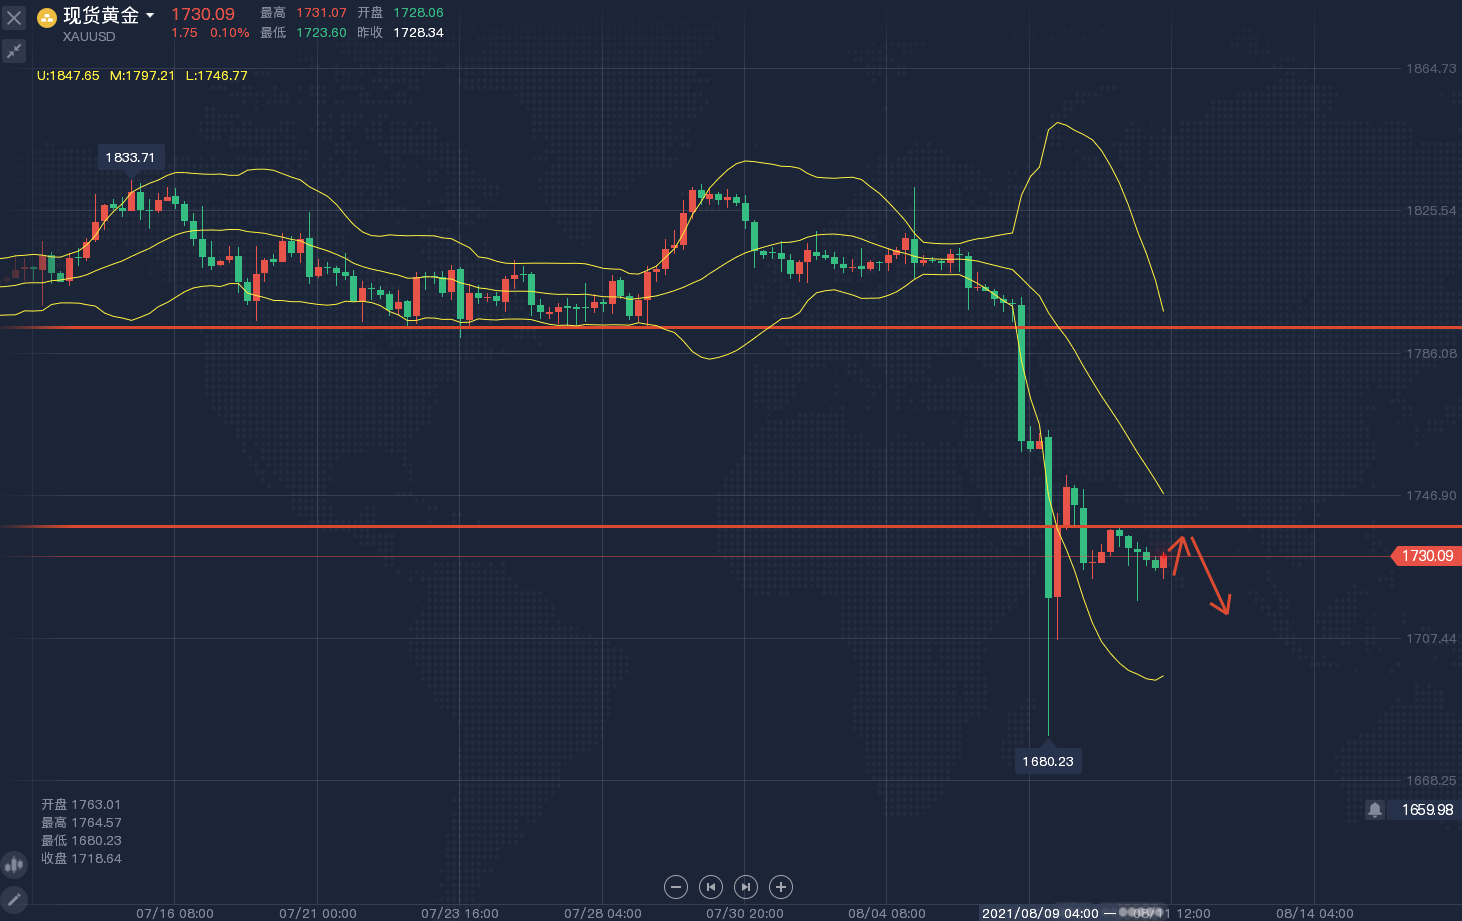Image resolution: width=1462 pixels, height=921 pixels.
Task: Click the 2021/08/09 04:00 crosshair time label
Action: [1040, 913]
